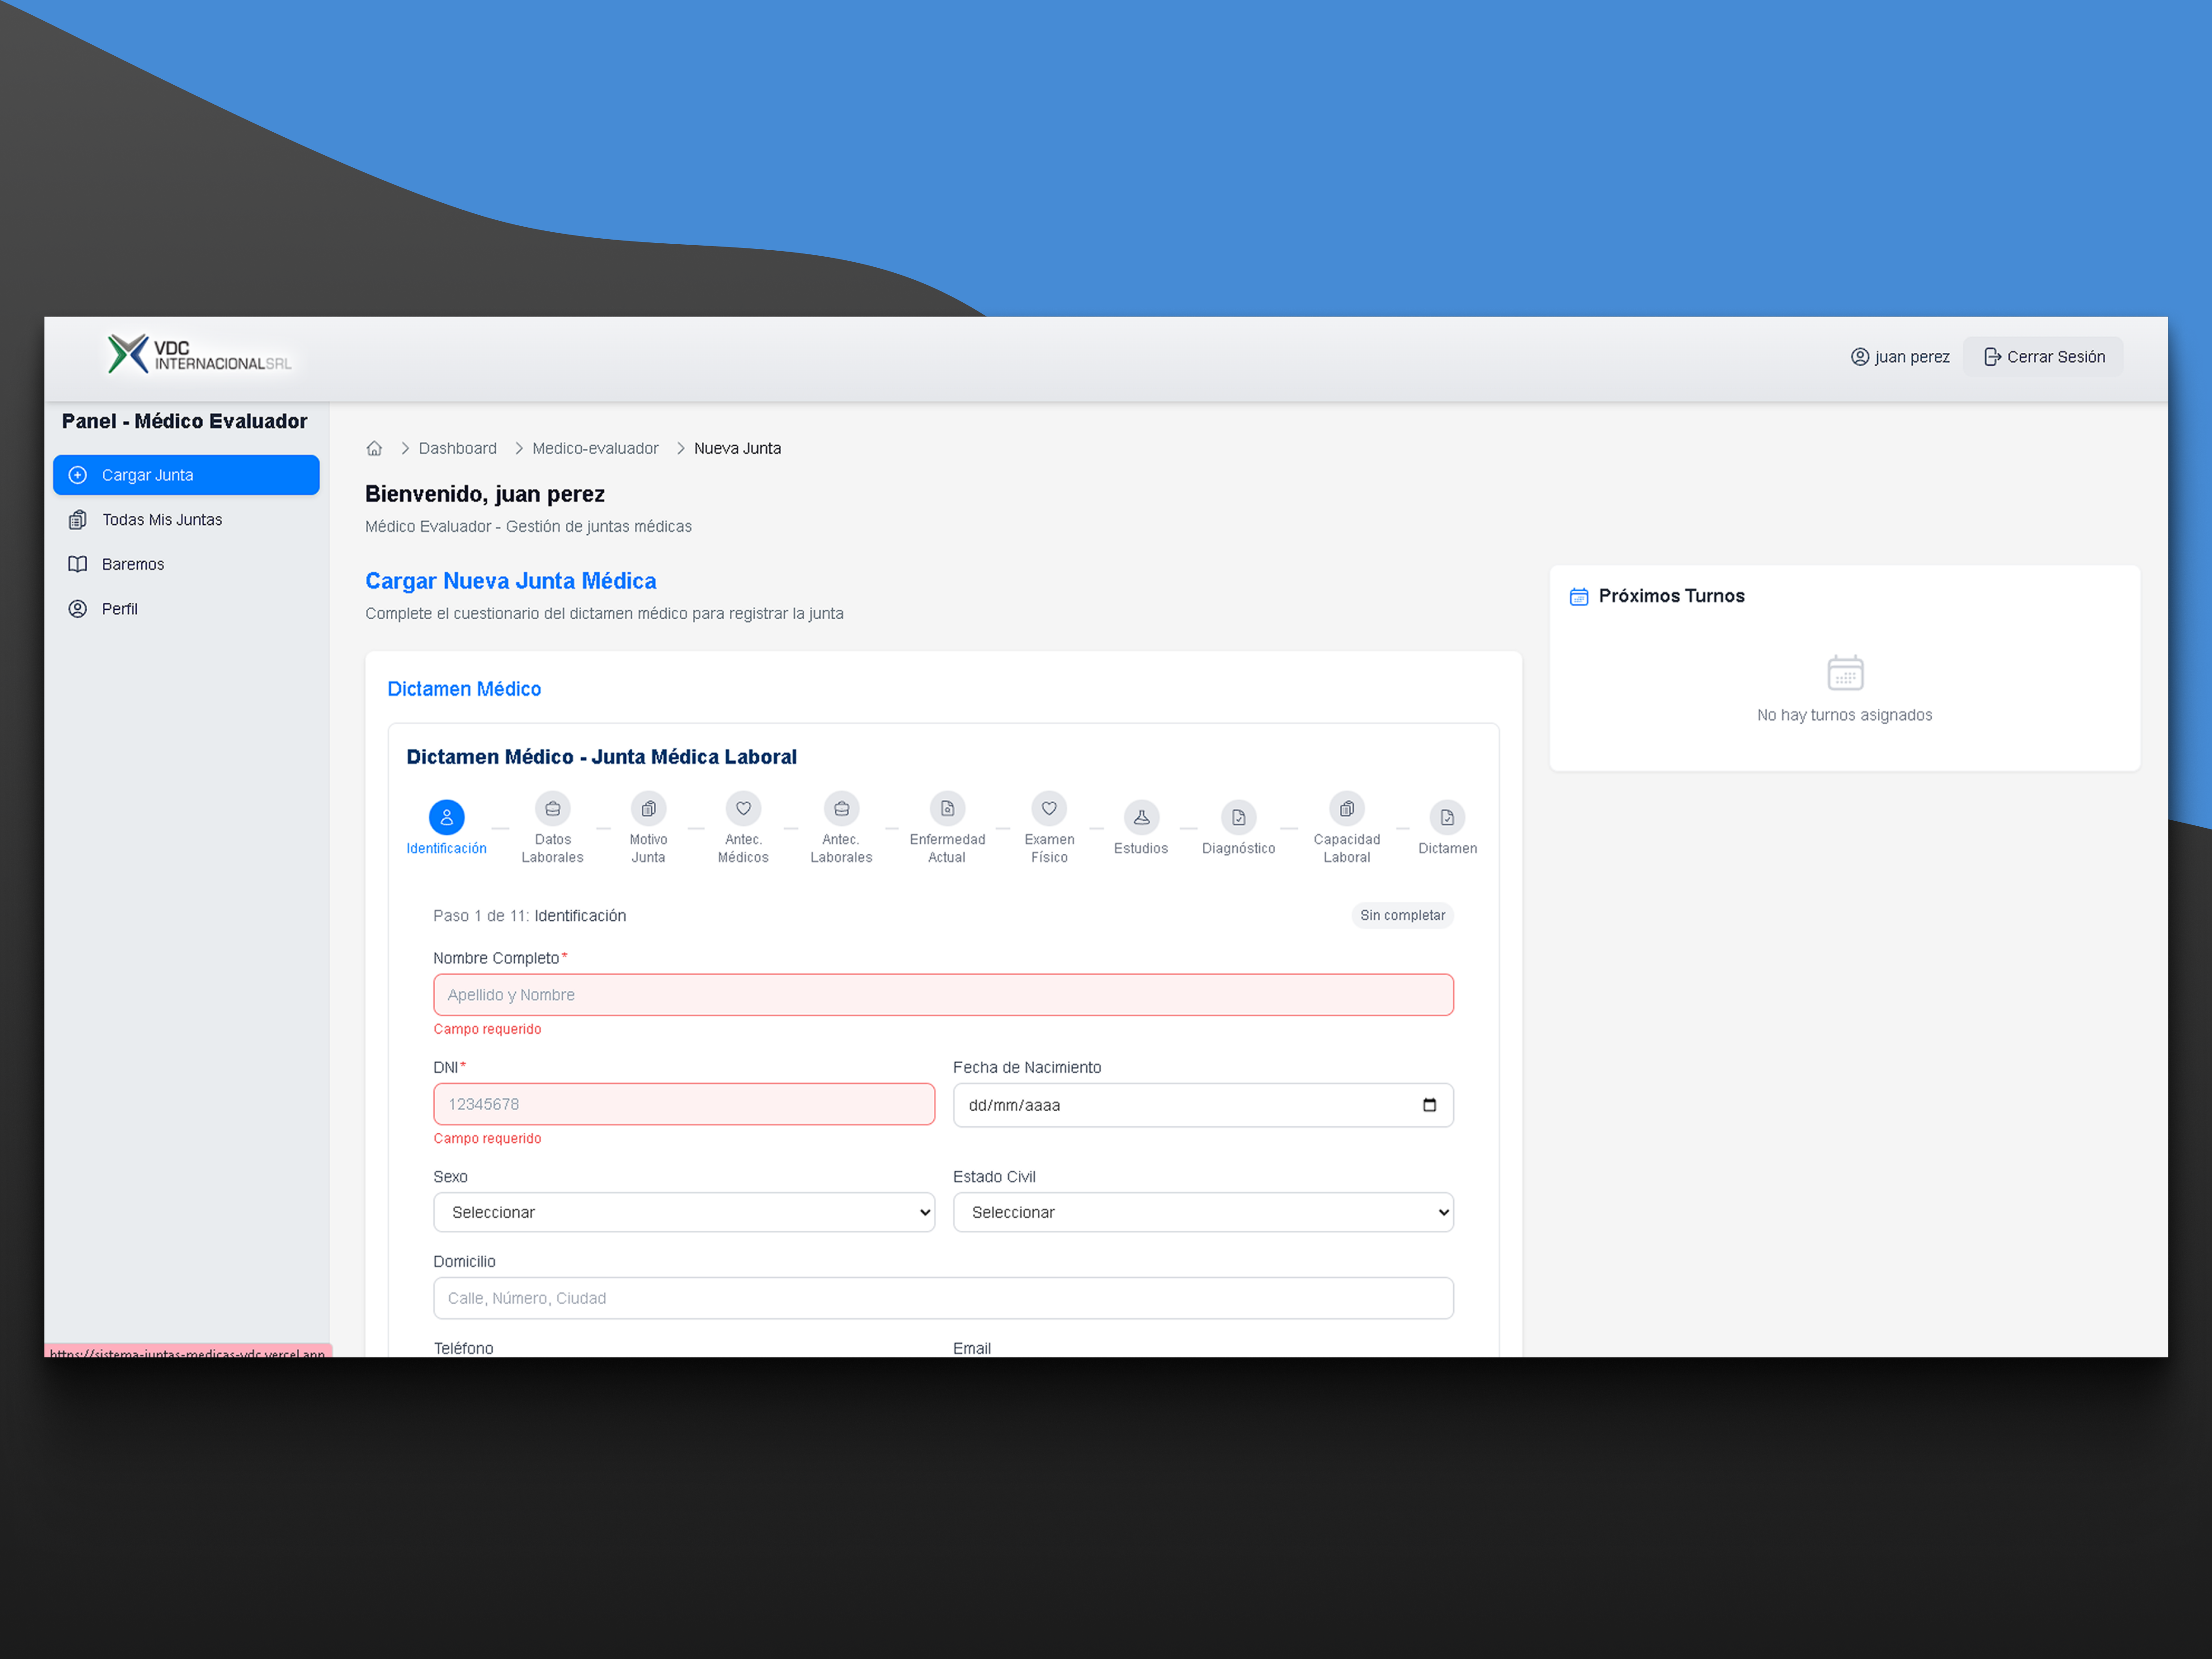Open the Sexo dropdown
The height and width of the screenshot is (1659, 2212).
(684, 1212)
